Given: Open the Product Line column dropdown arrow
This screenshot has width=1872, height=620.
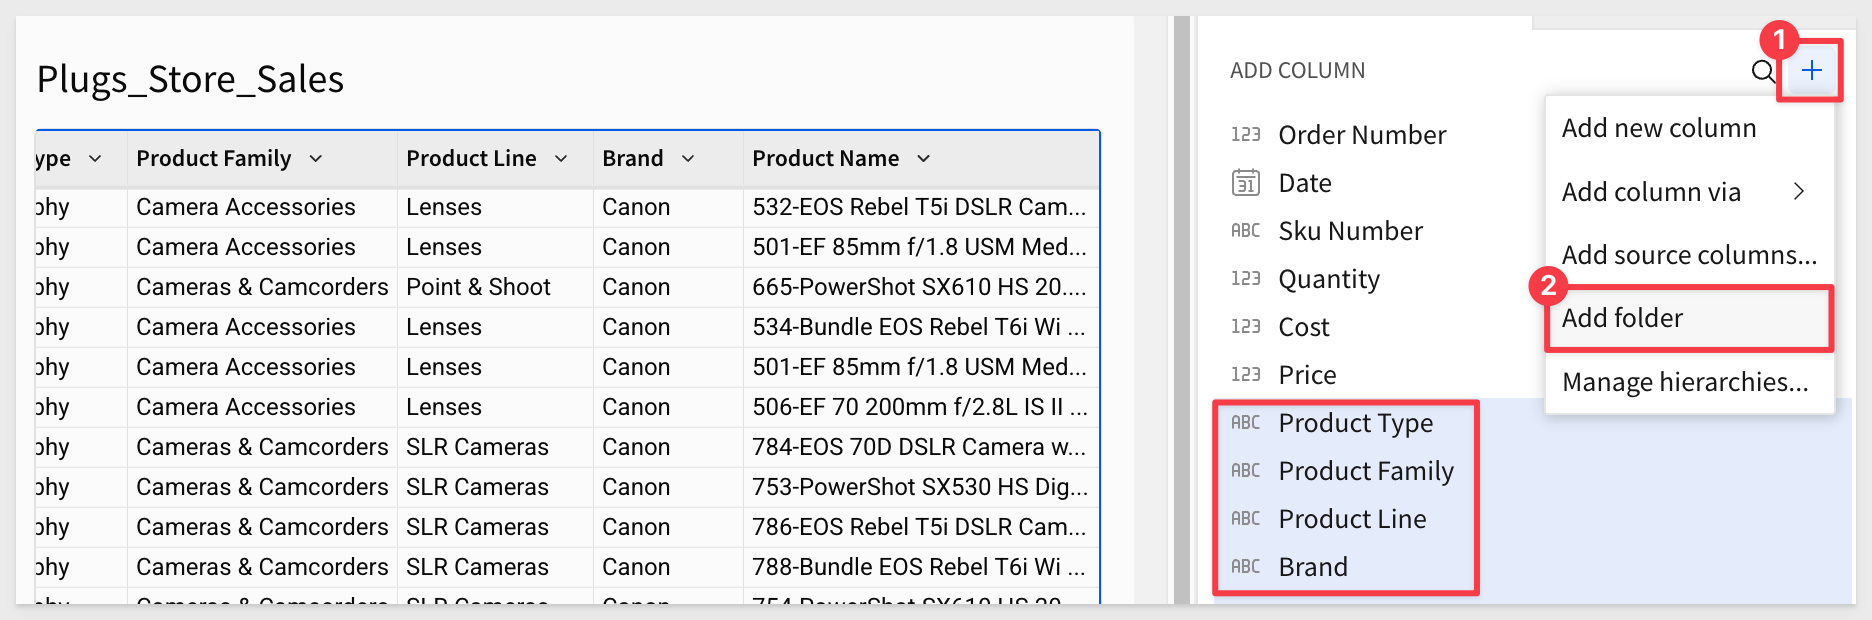Looking at the screenshot, I should click(561, 159).
